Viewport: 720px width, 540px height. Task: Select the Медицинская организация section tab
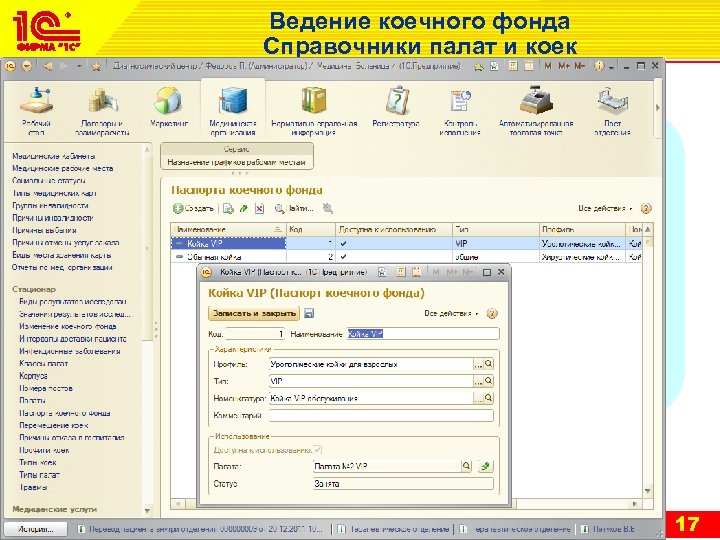(x=233, y=109)
